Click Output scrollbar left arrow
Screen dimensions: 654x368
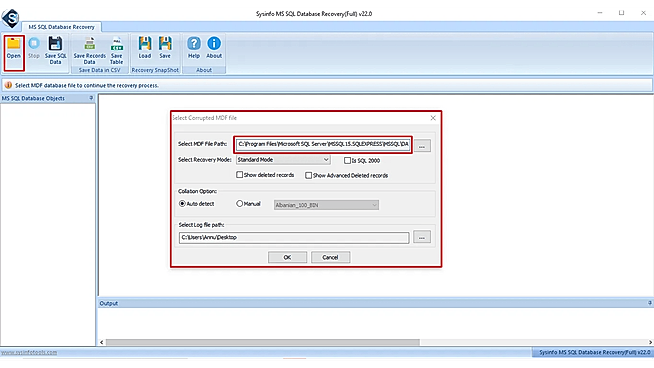102,342
